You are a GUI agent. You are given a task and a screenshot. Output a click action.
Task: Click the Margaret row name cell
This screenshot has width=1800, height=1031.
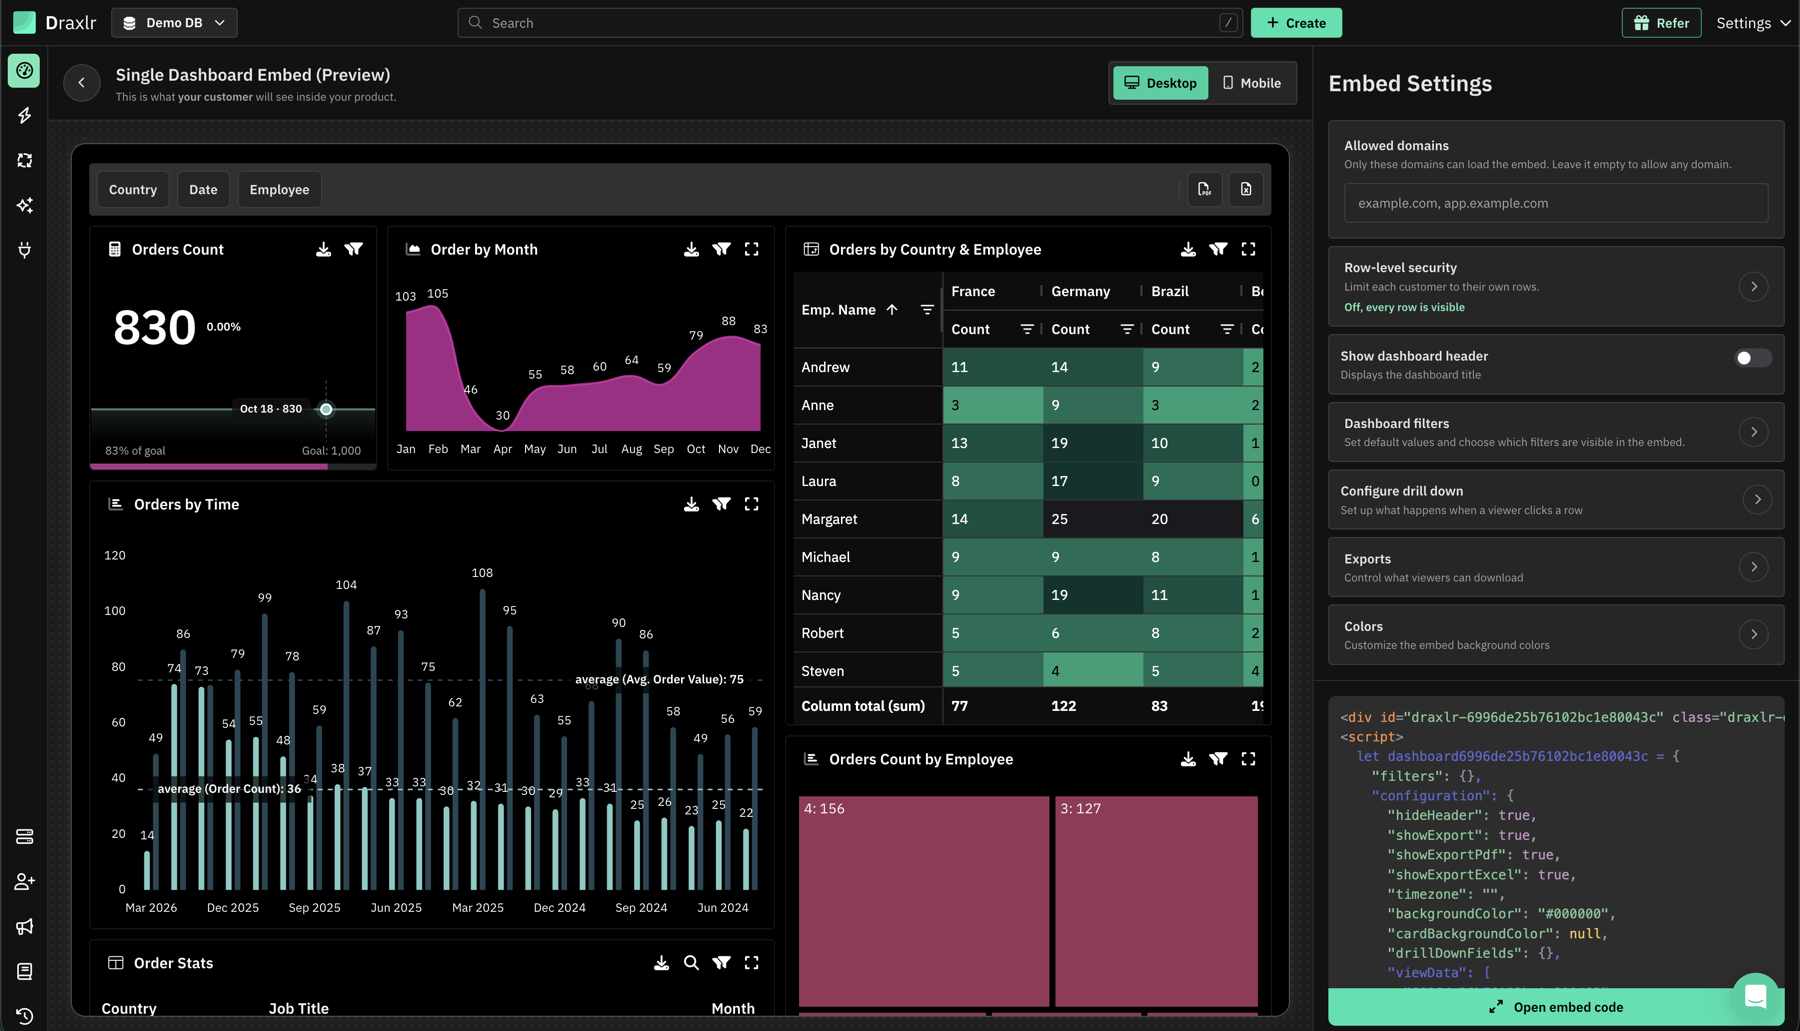pos(867,519)
